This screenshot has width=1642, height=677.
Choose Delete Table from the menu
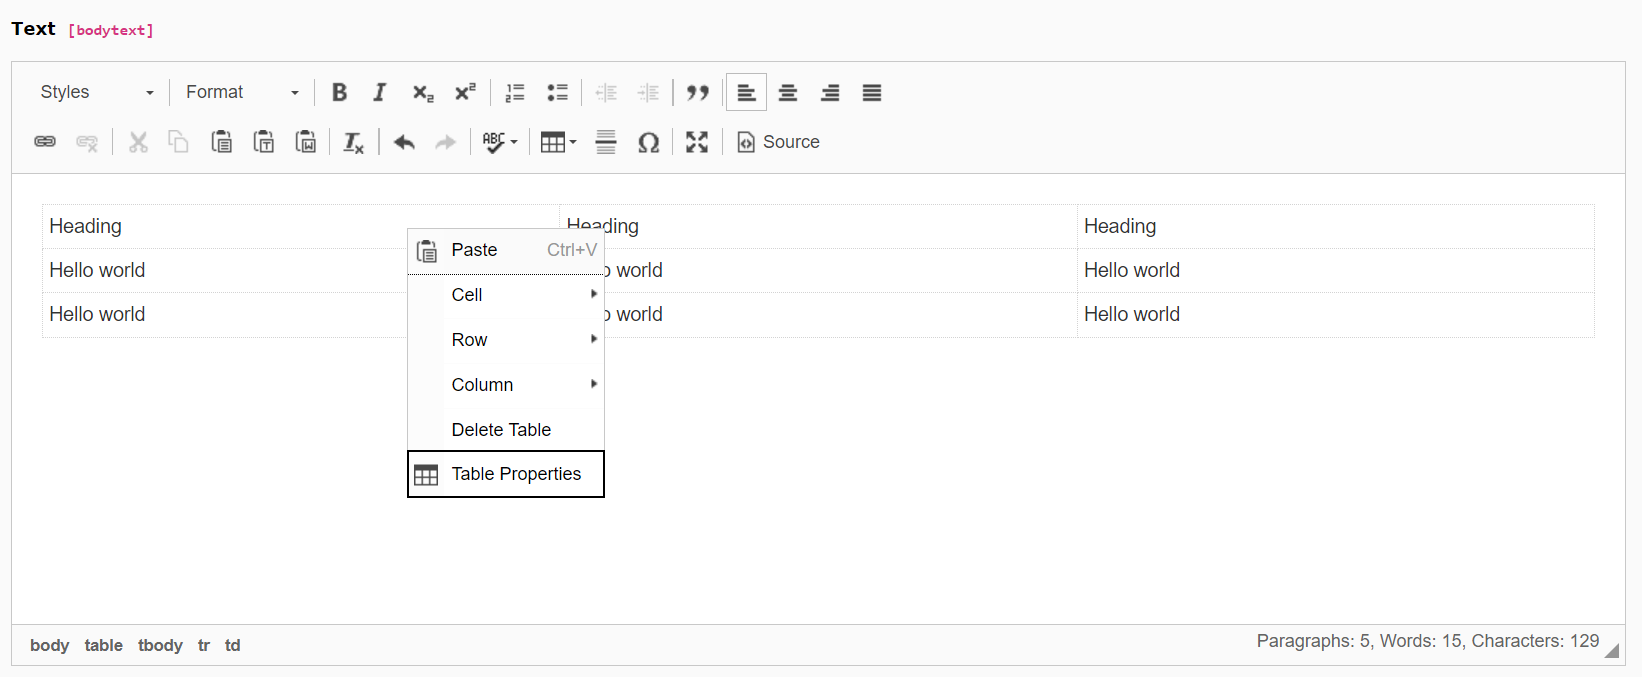click(506, 430)
